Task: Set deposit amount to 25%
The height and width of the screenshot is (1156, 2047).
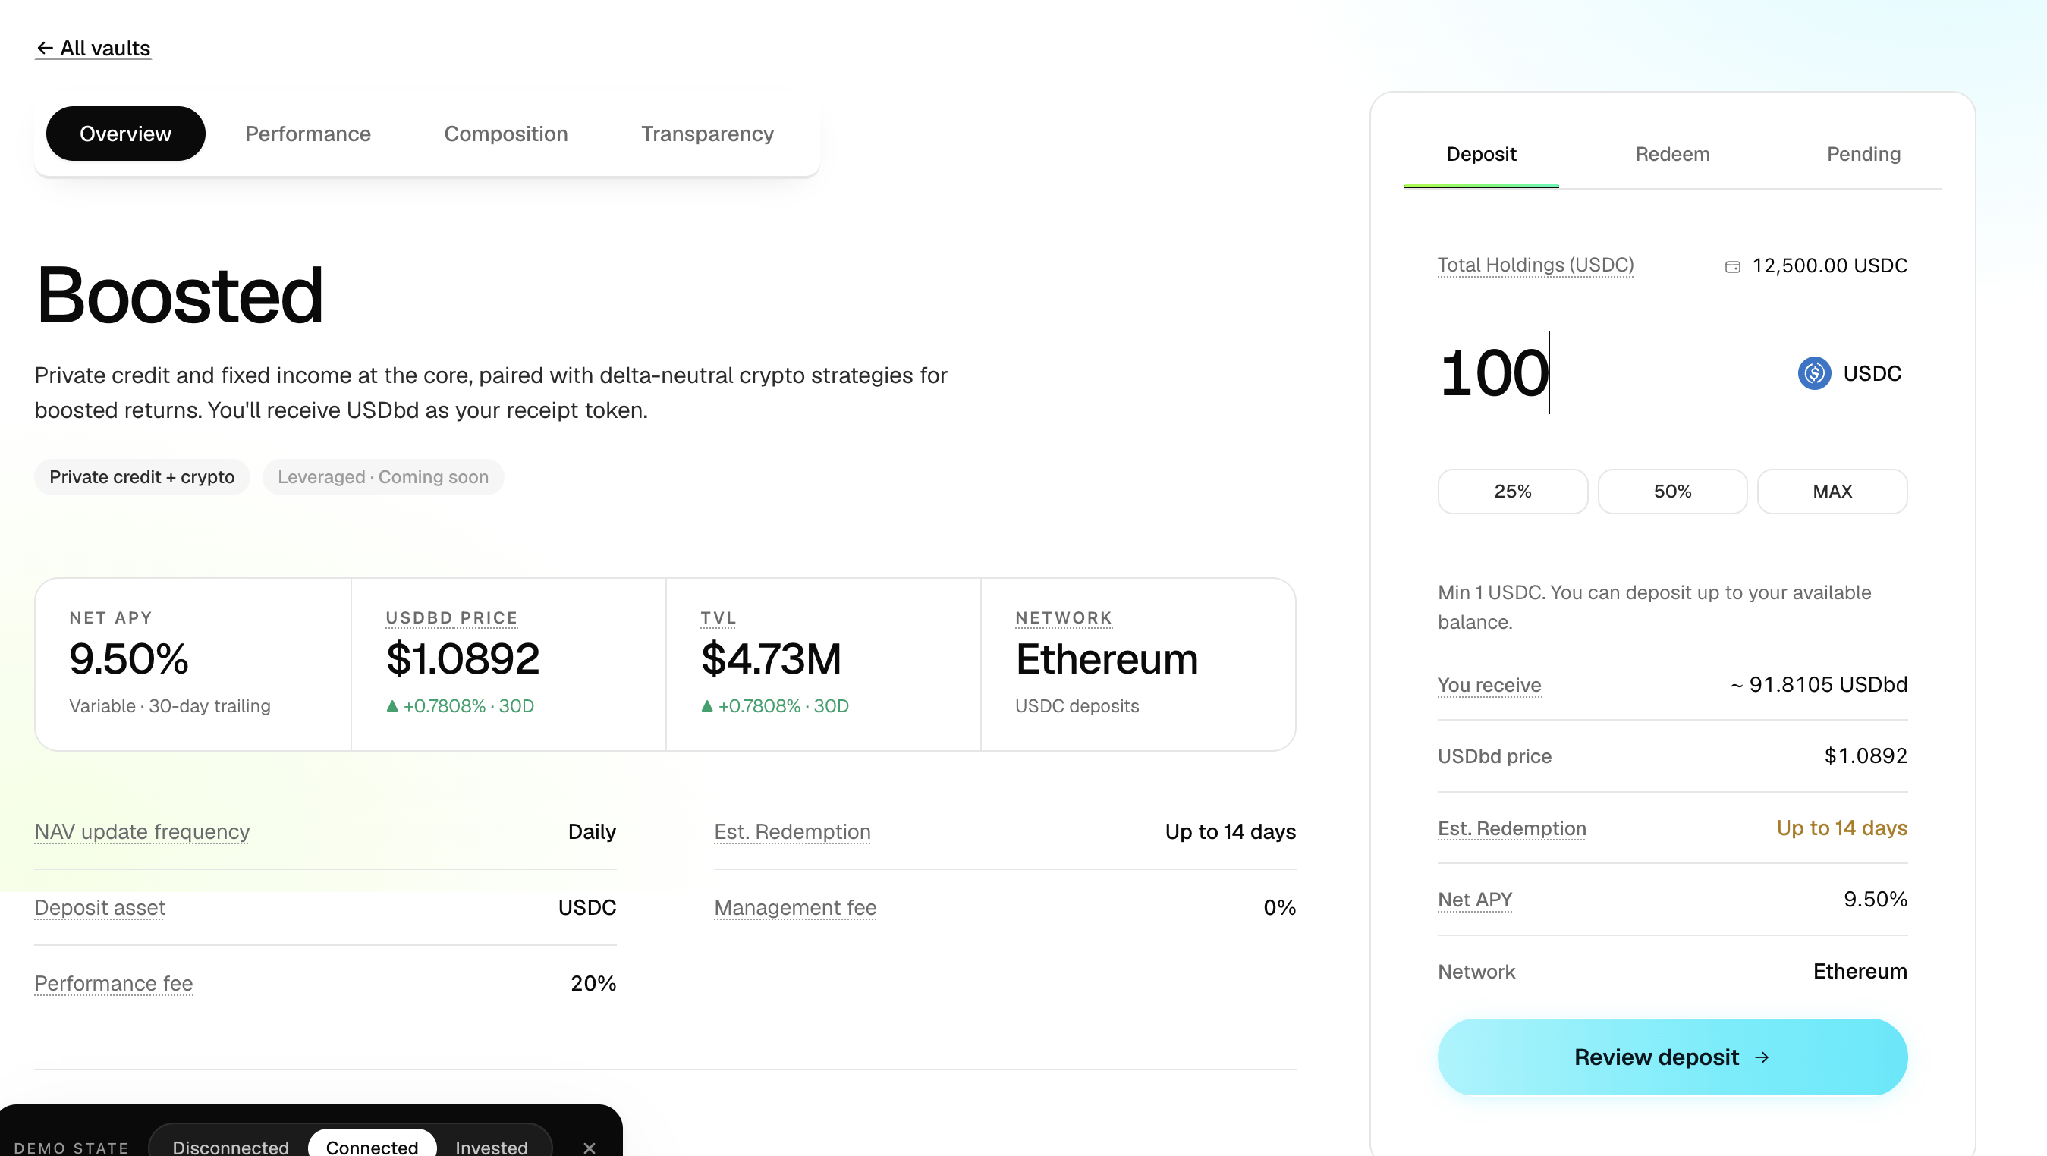Action: point(1512,491)
